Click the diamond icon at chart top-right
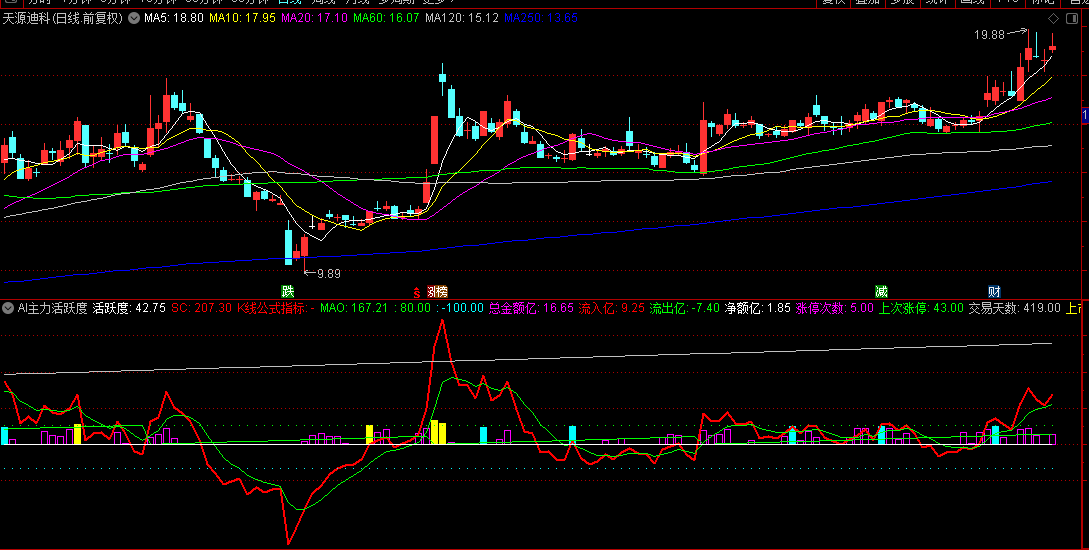Image resolution: width=1089 pixels, height=550 pixels. pos(1054,19)
